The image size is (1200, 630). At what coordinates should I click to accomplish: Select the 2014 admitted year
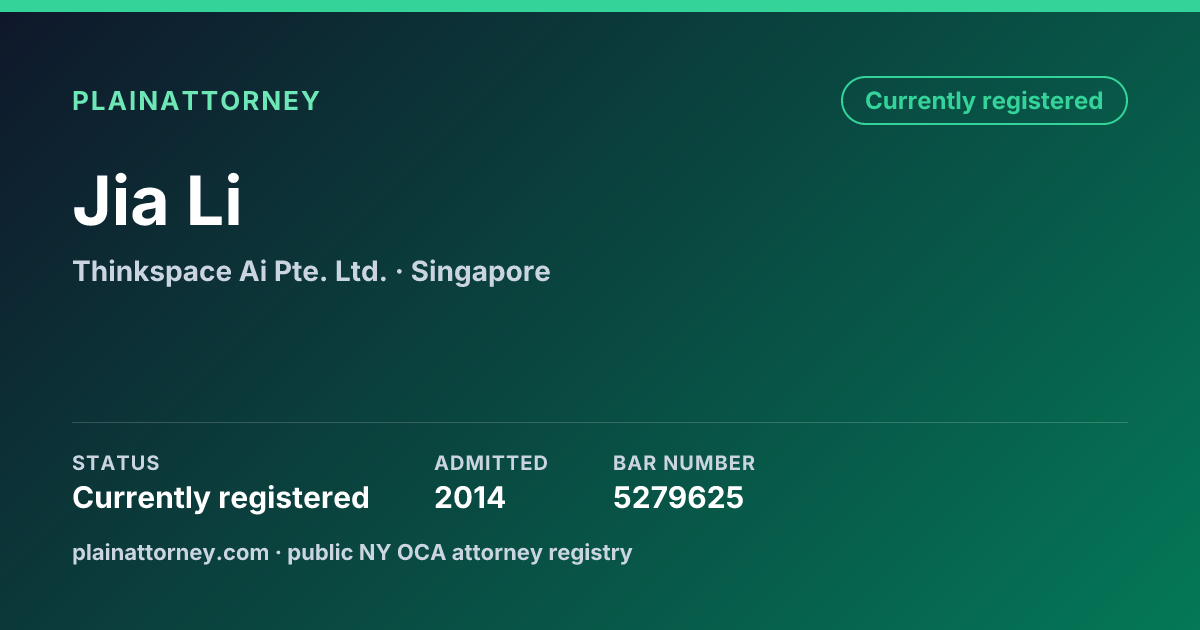[x=470, y=497]
